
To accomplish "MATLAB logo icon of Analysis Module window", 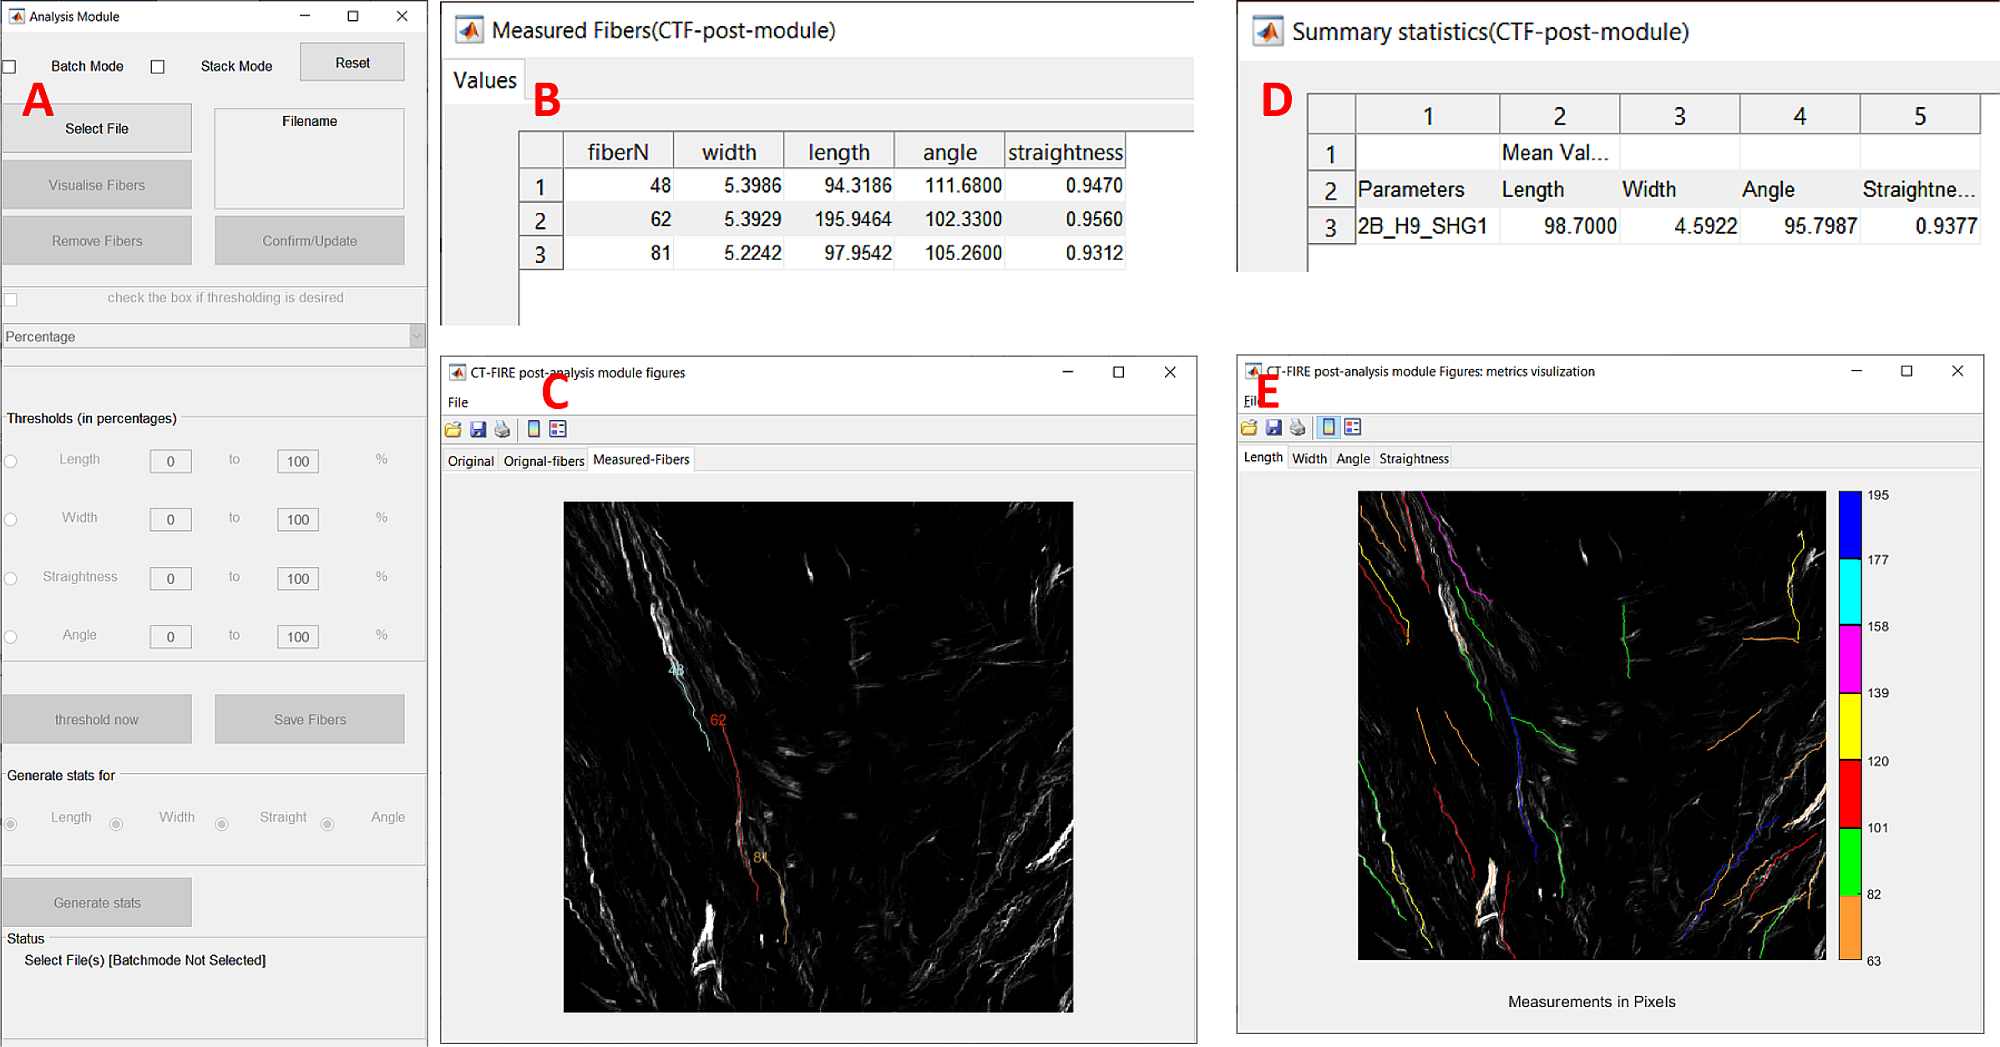I will [16, 16].
